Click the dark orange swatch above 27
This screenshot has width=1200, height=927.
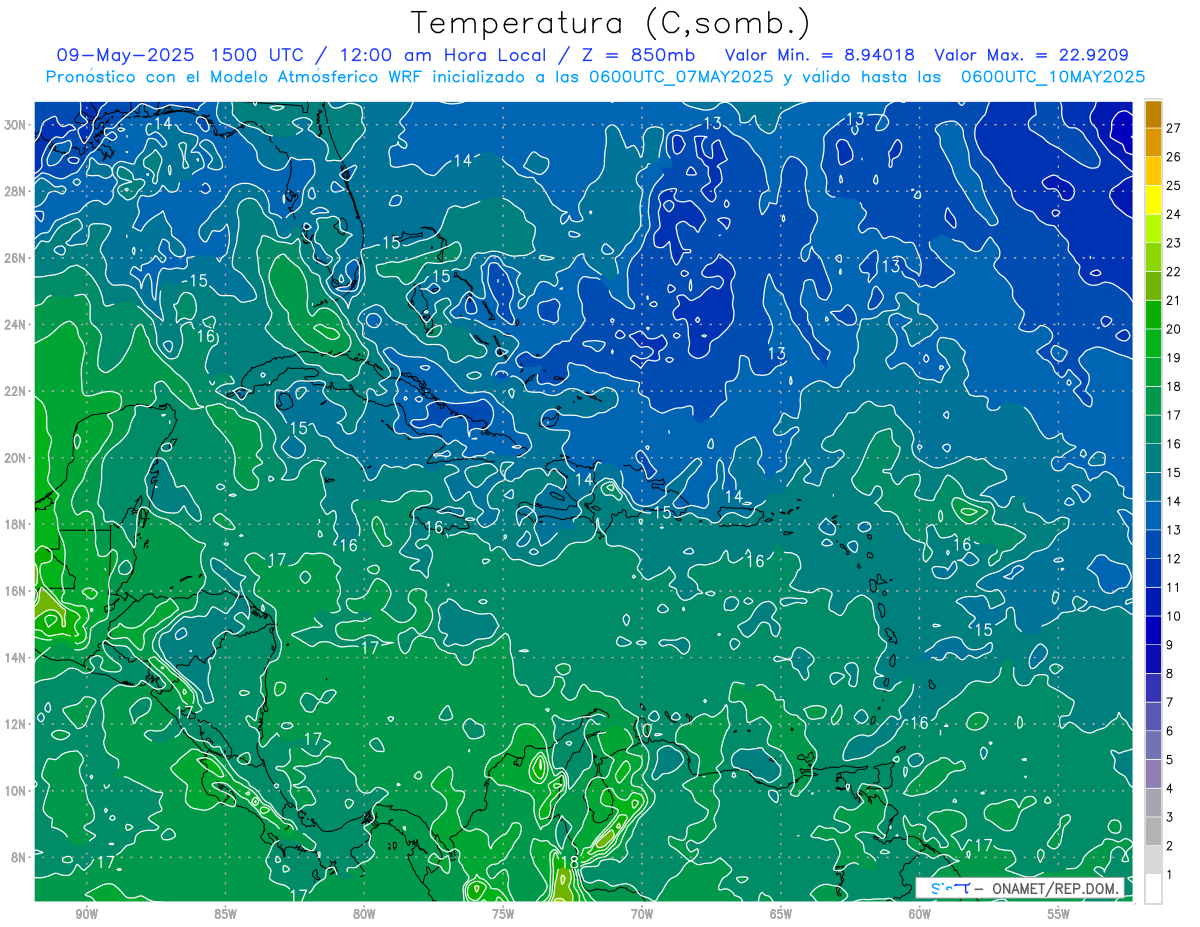pyautogui.click(x=1153, y=113)
